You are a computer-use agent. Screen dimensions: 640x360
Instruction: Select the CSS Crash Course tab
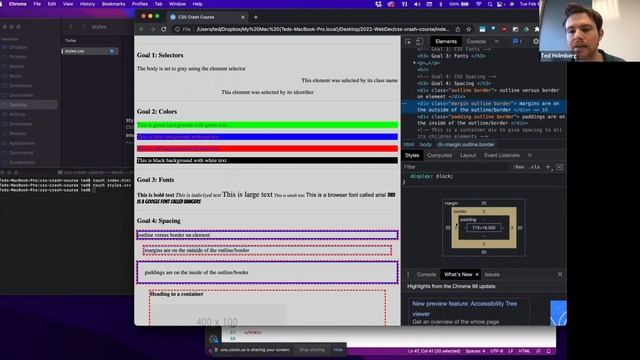(207, 17)
